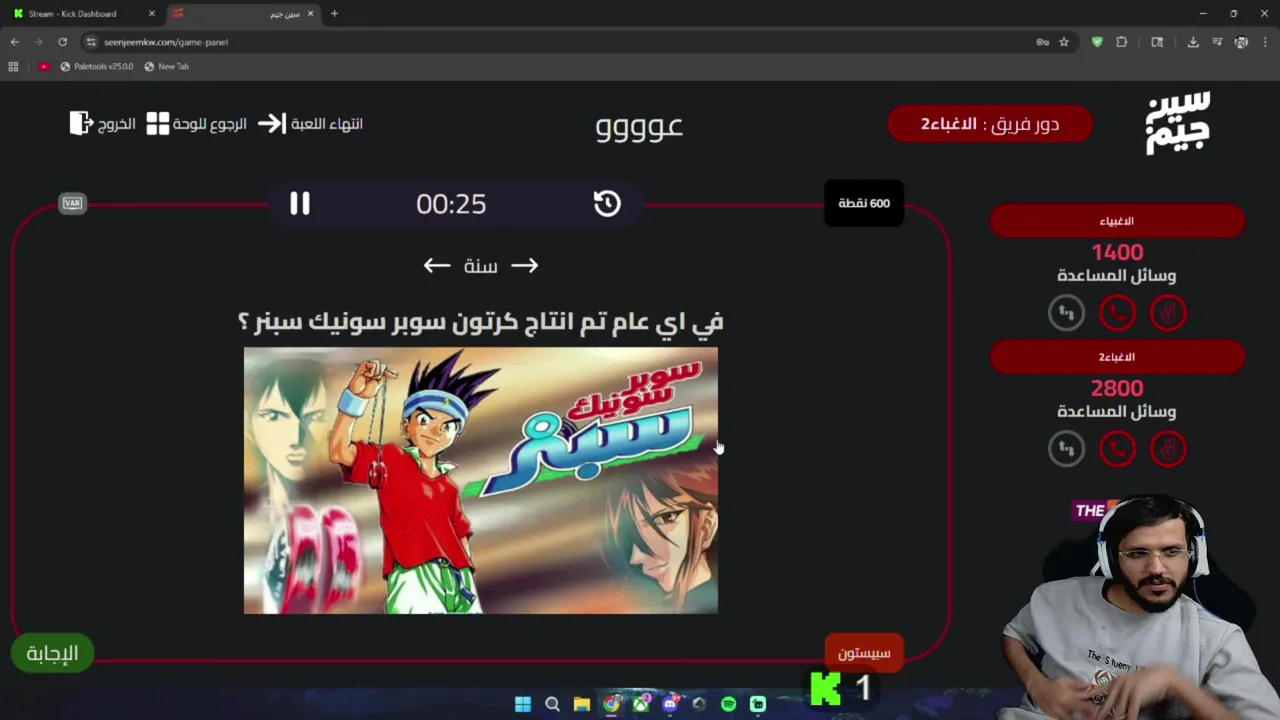Open Xbox app from the taskbar
This screenshot has height=720, width=1280.
click(x=641, y=704)
